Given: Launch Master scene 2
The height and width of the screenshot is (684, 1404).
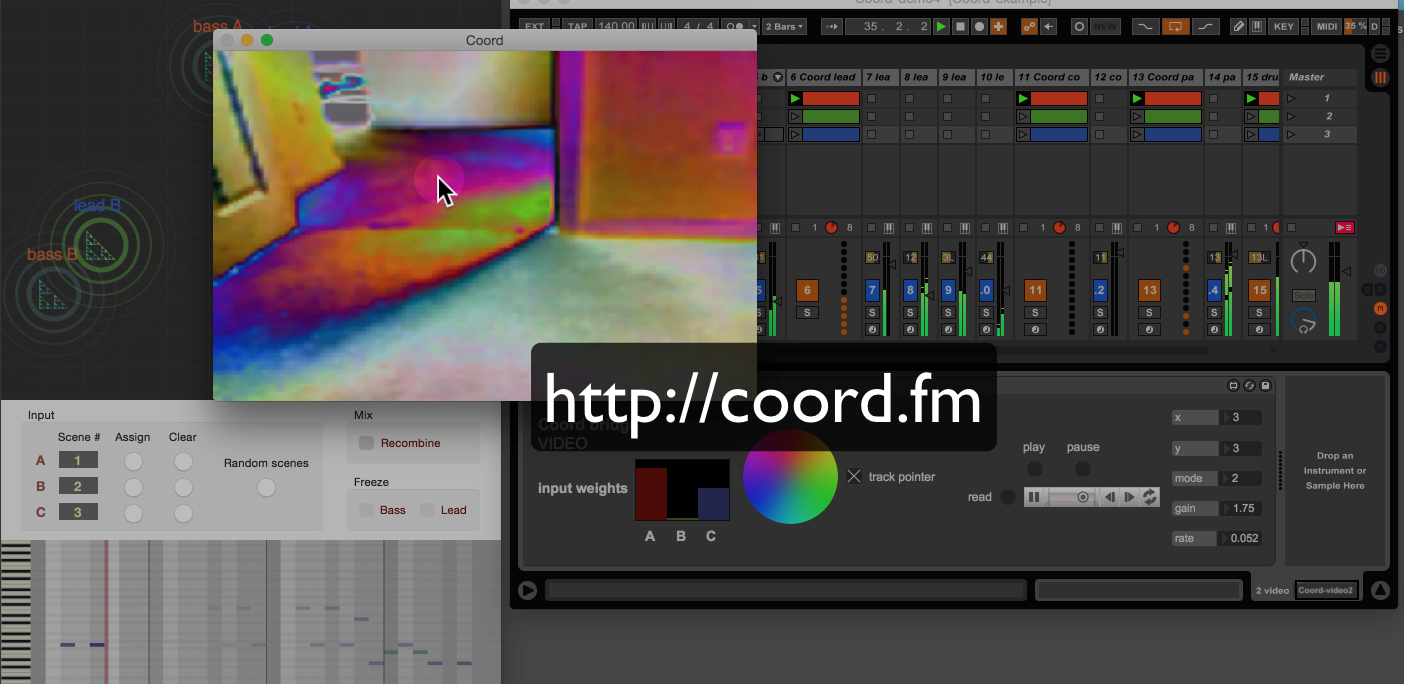Looking at the screenshot, I should (1291, 116).
